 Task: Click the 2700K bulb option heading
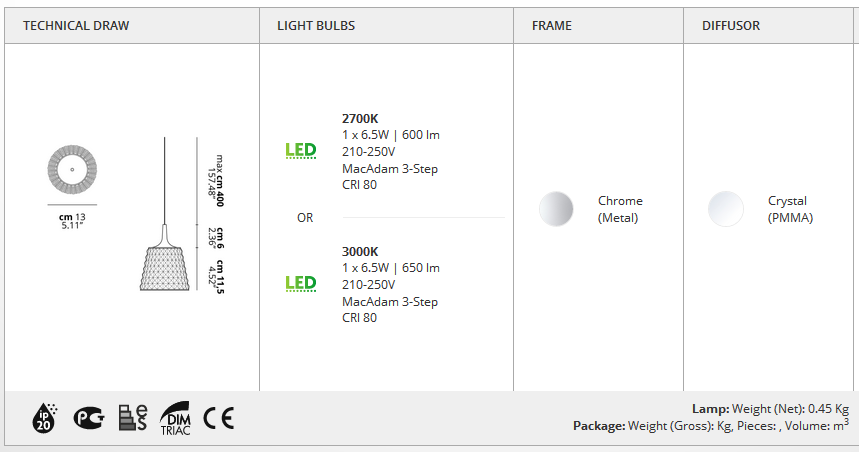360,118
